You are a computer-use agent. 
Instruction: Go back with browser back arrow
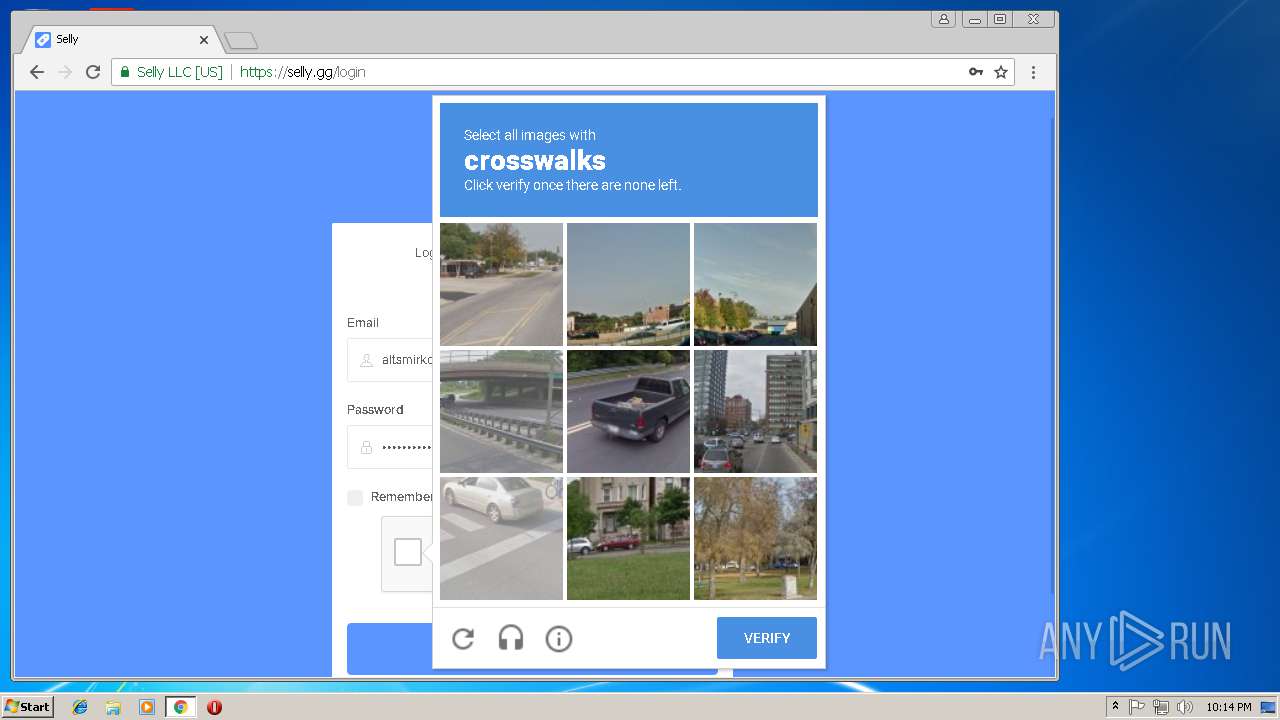[x=37, y=72]
